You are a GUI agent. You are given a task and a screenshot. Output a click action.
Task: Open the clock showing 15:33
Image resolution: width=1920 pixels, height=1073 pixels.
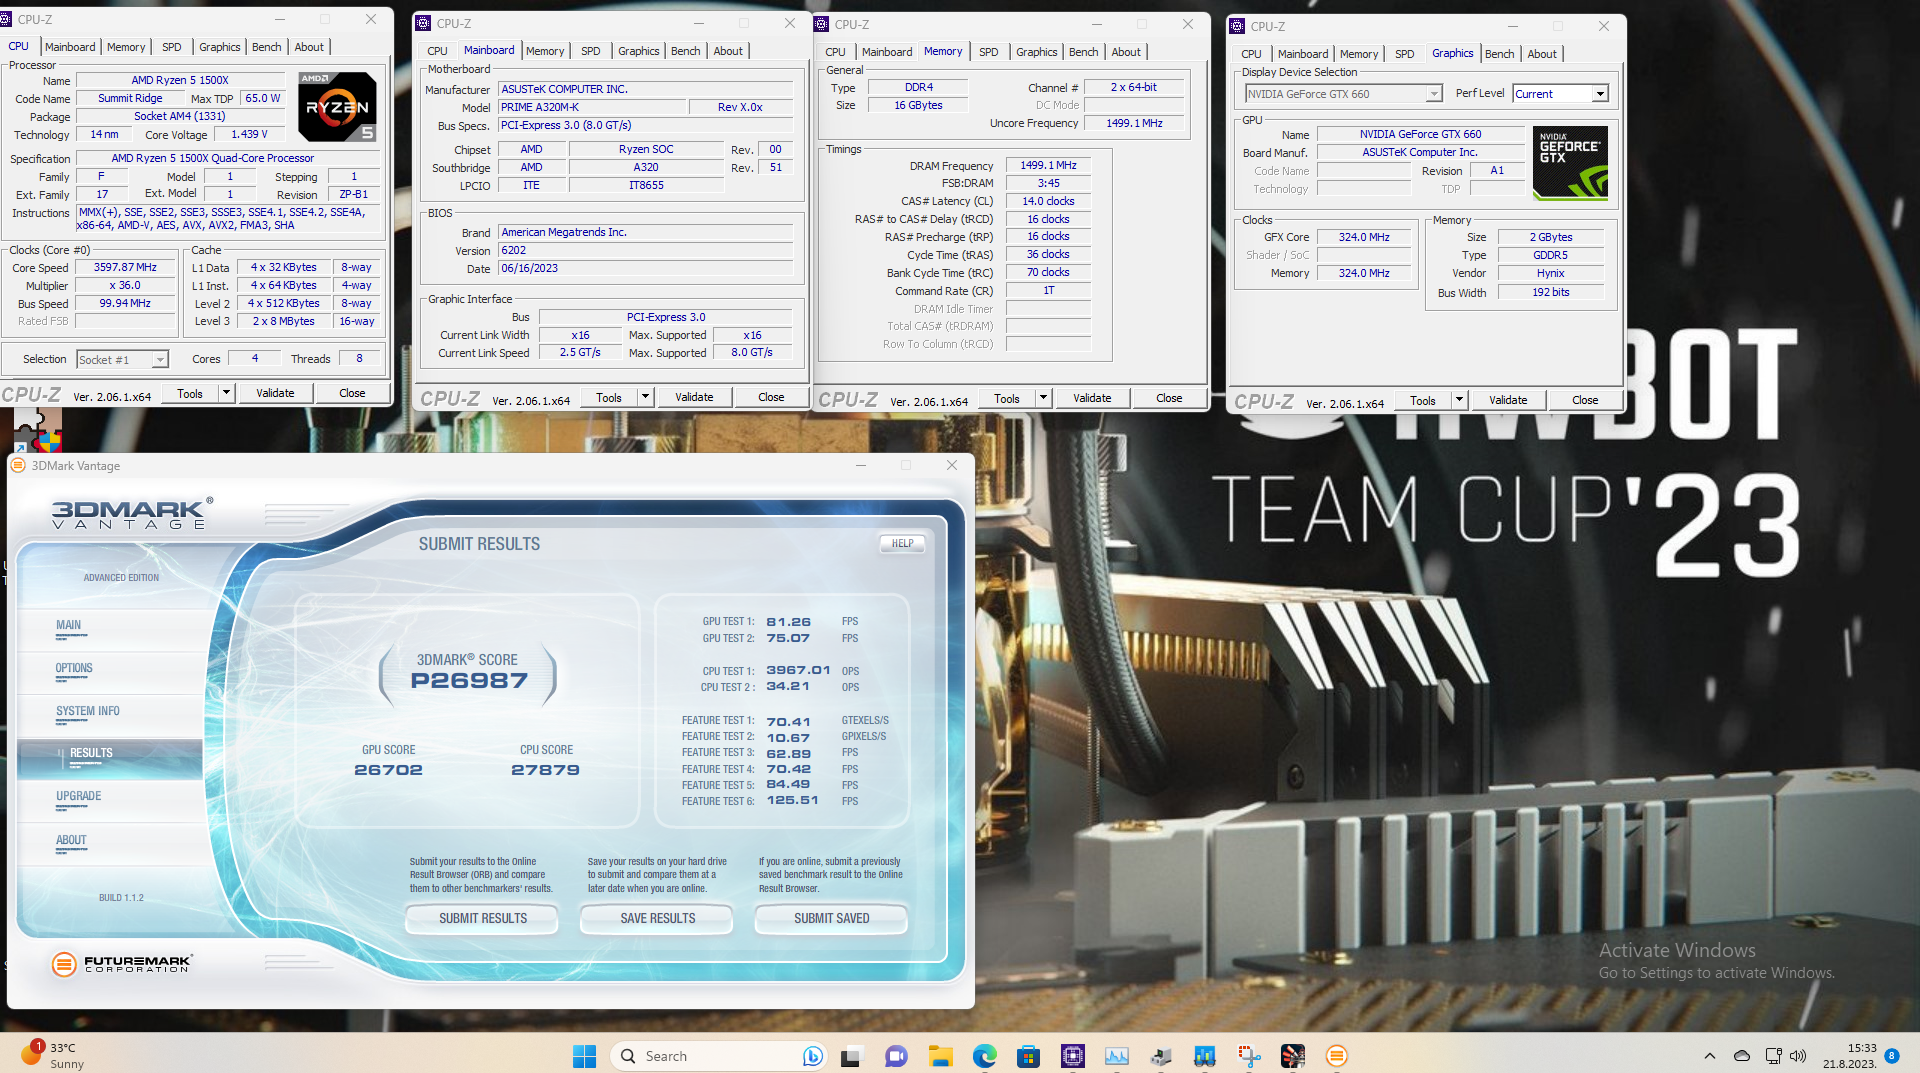(x=1850, y=1056)
